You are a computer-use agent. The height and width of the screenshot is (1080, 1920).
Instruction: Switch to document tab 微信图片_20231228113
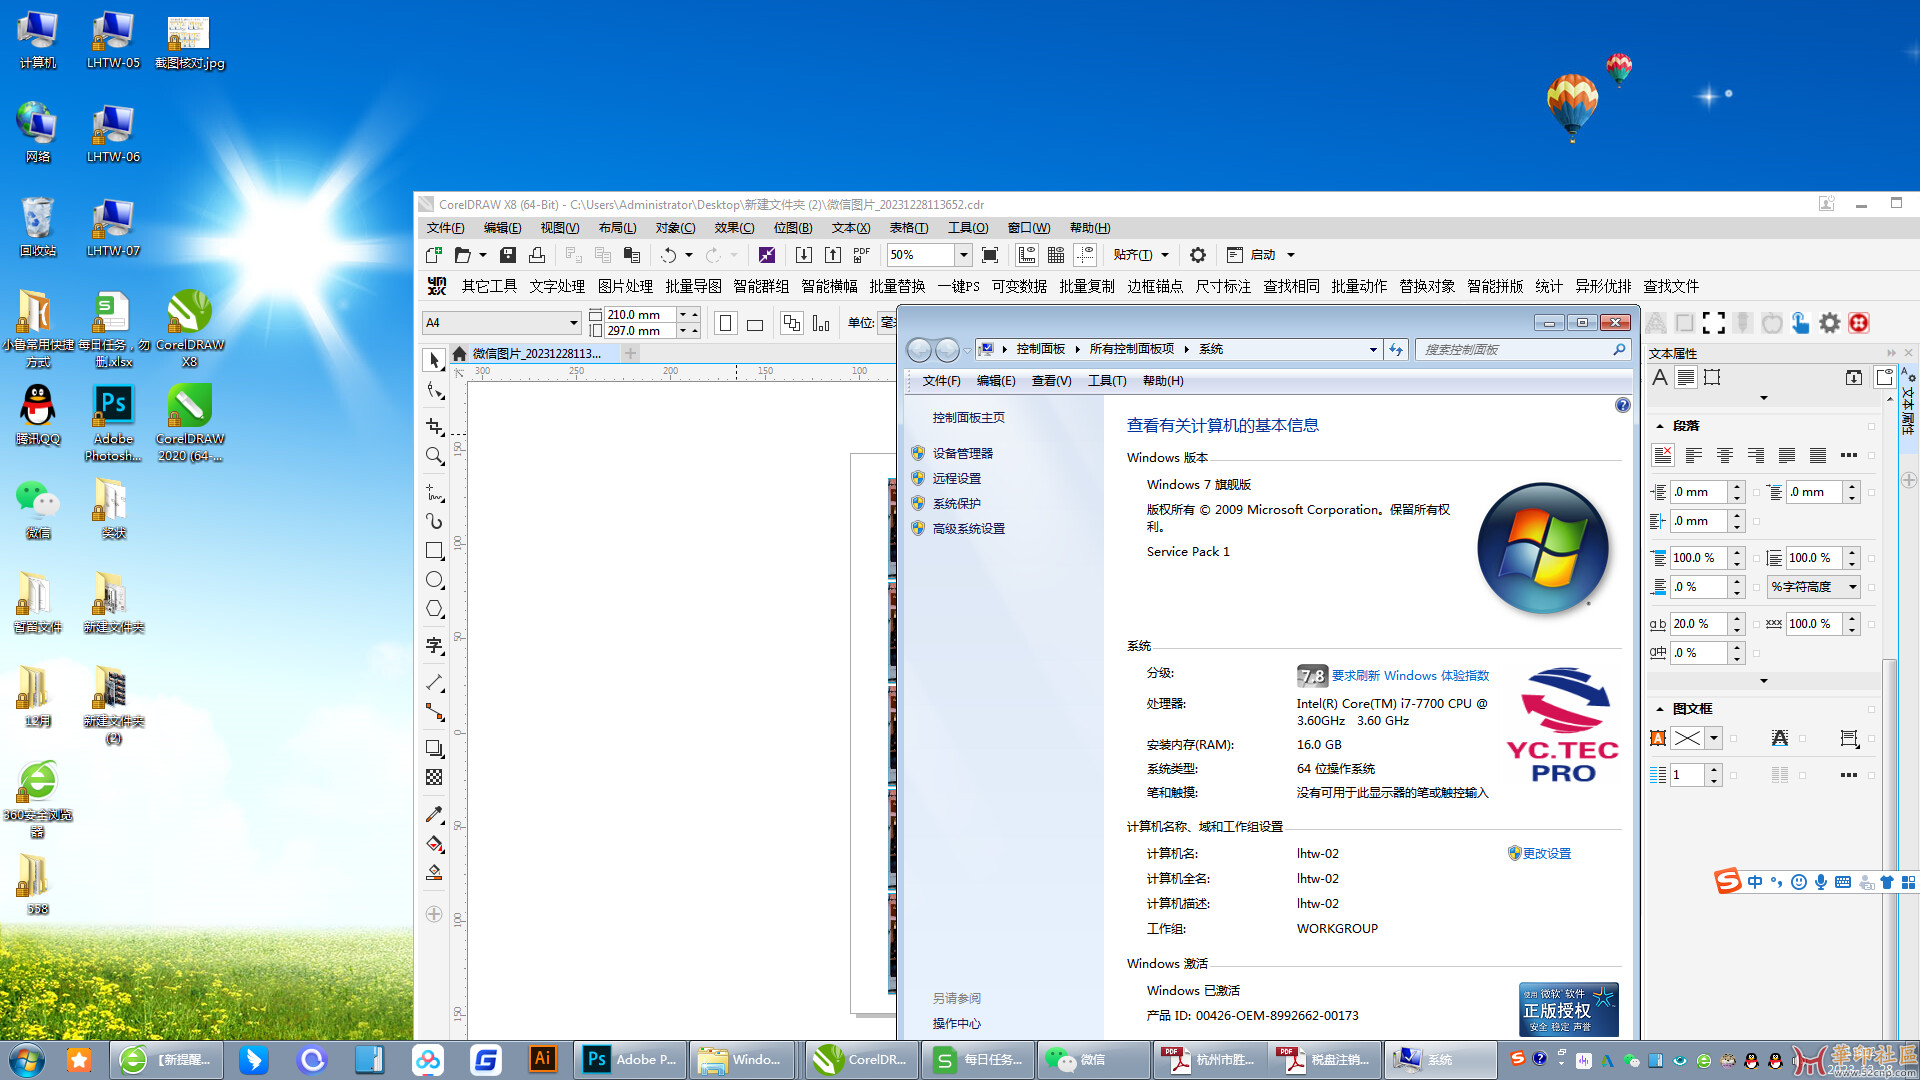coord(537,353)
